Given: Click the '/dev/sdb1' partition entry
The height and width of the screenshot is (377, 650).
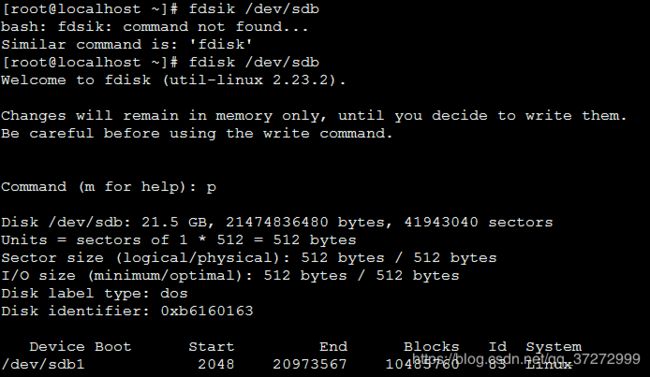Looking at the screenshot, I should (43, 365).
